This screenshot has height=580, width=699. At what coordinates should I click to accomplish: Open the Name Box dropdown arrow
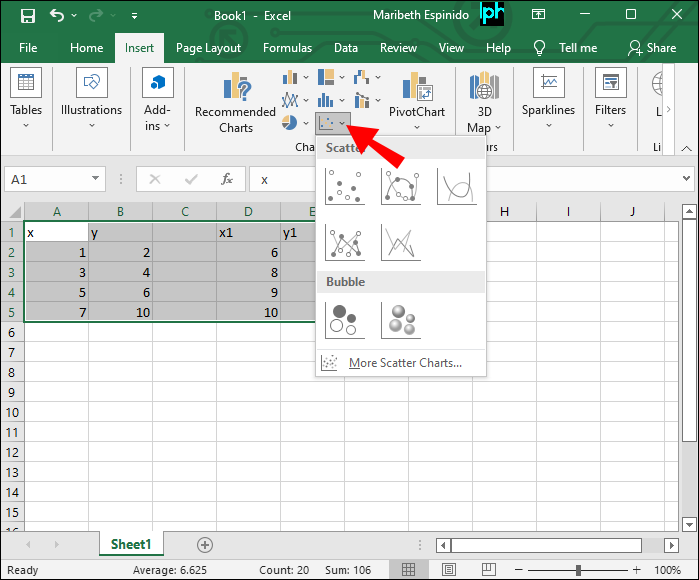(95, 178)
